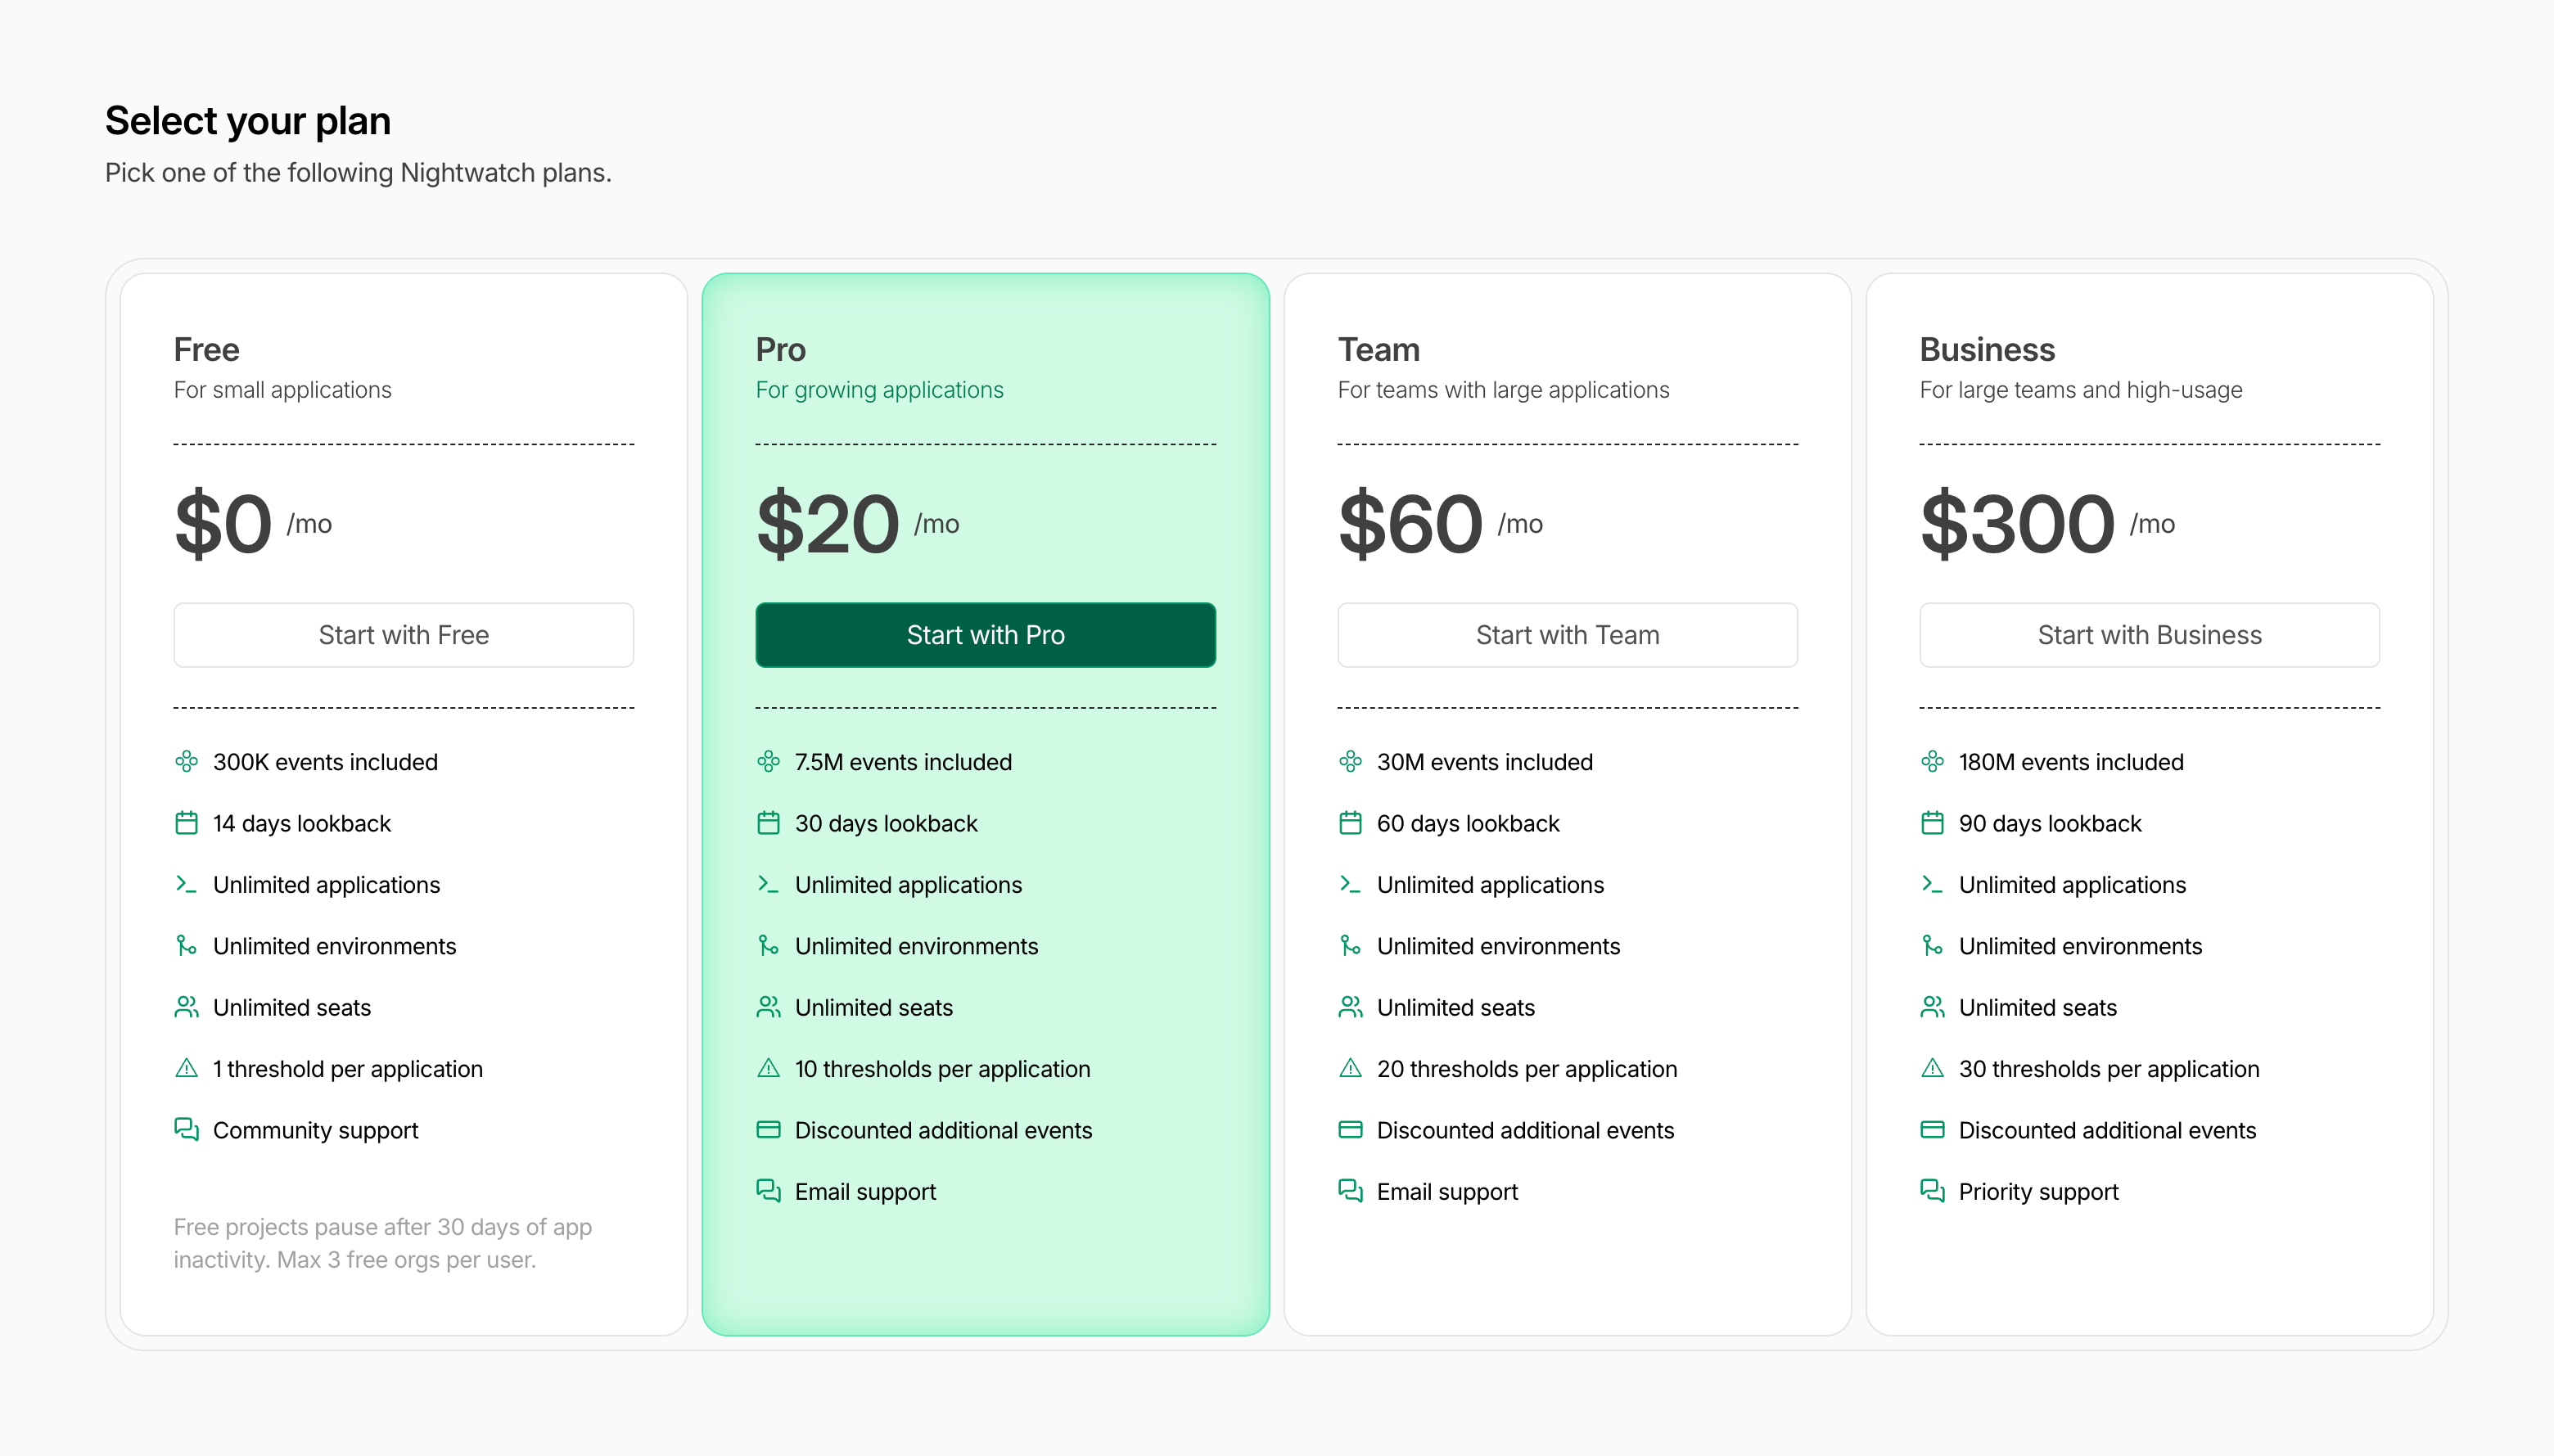Click the Team plan heading
This screenshot has width=2554, height=1456.
click(1378, 350)
